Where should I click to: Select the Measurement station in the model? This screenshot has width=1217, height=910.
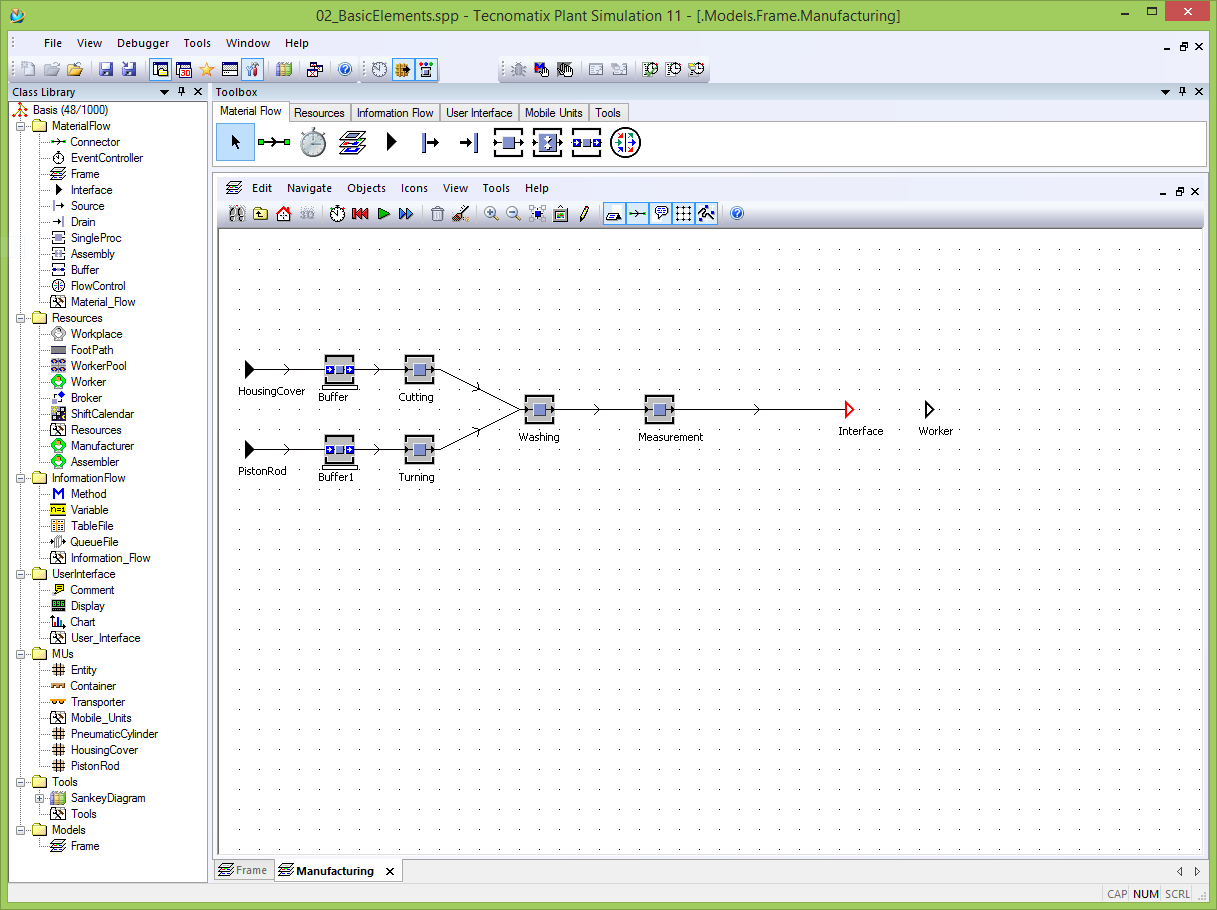click(x=659, y=409)
